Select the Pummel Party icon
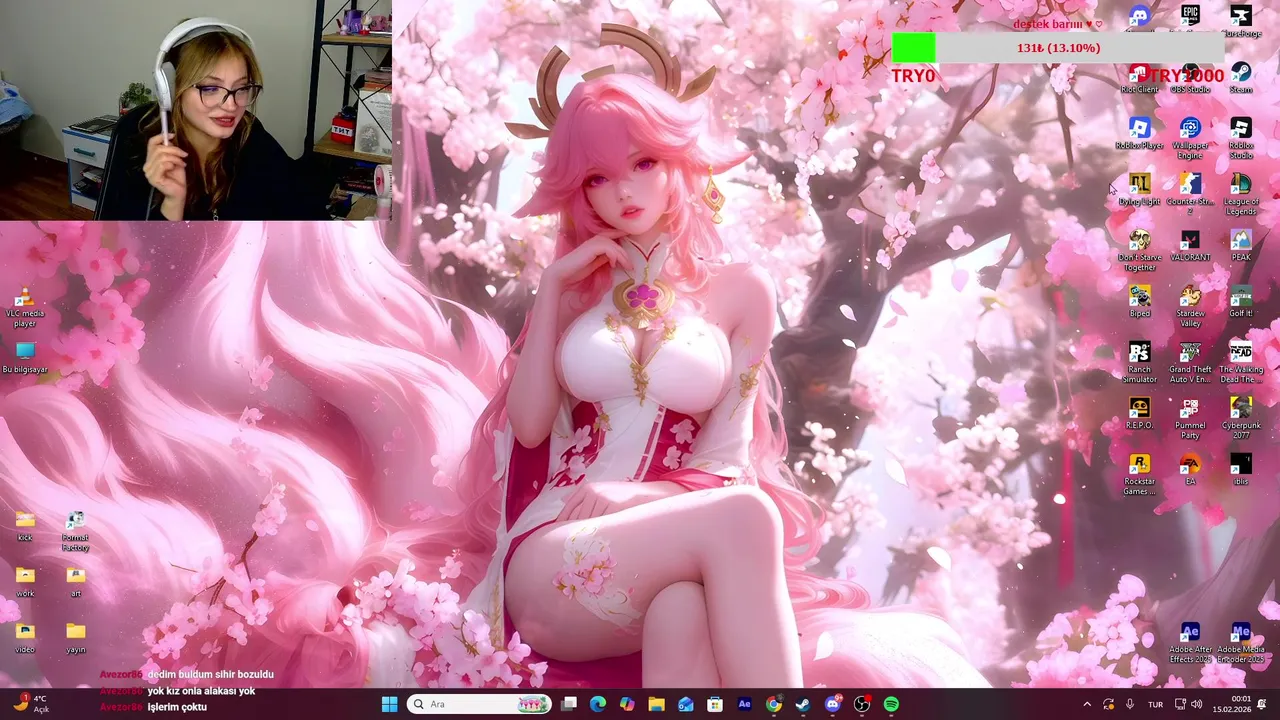Screen dimensions: 1280x720 [1190, 418]
